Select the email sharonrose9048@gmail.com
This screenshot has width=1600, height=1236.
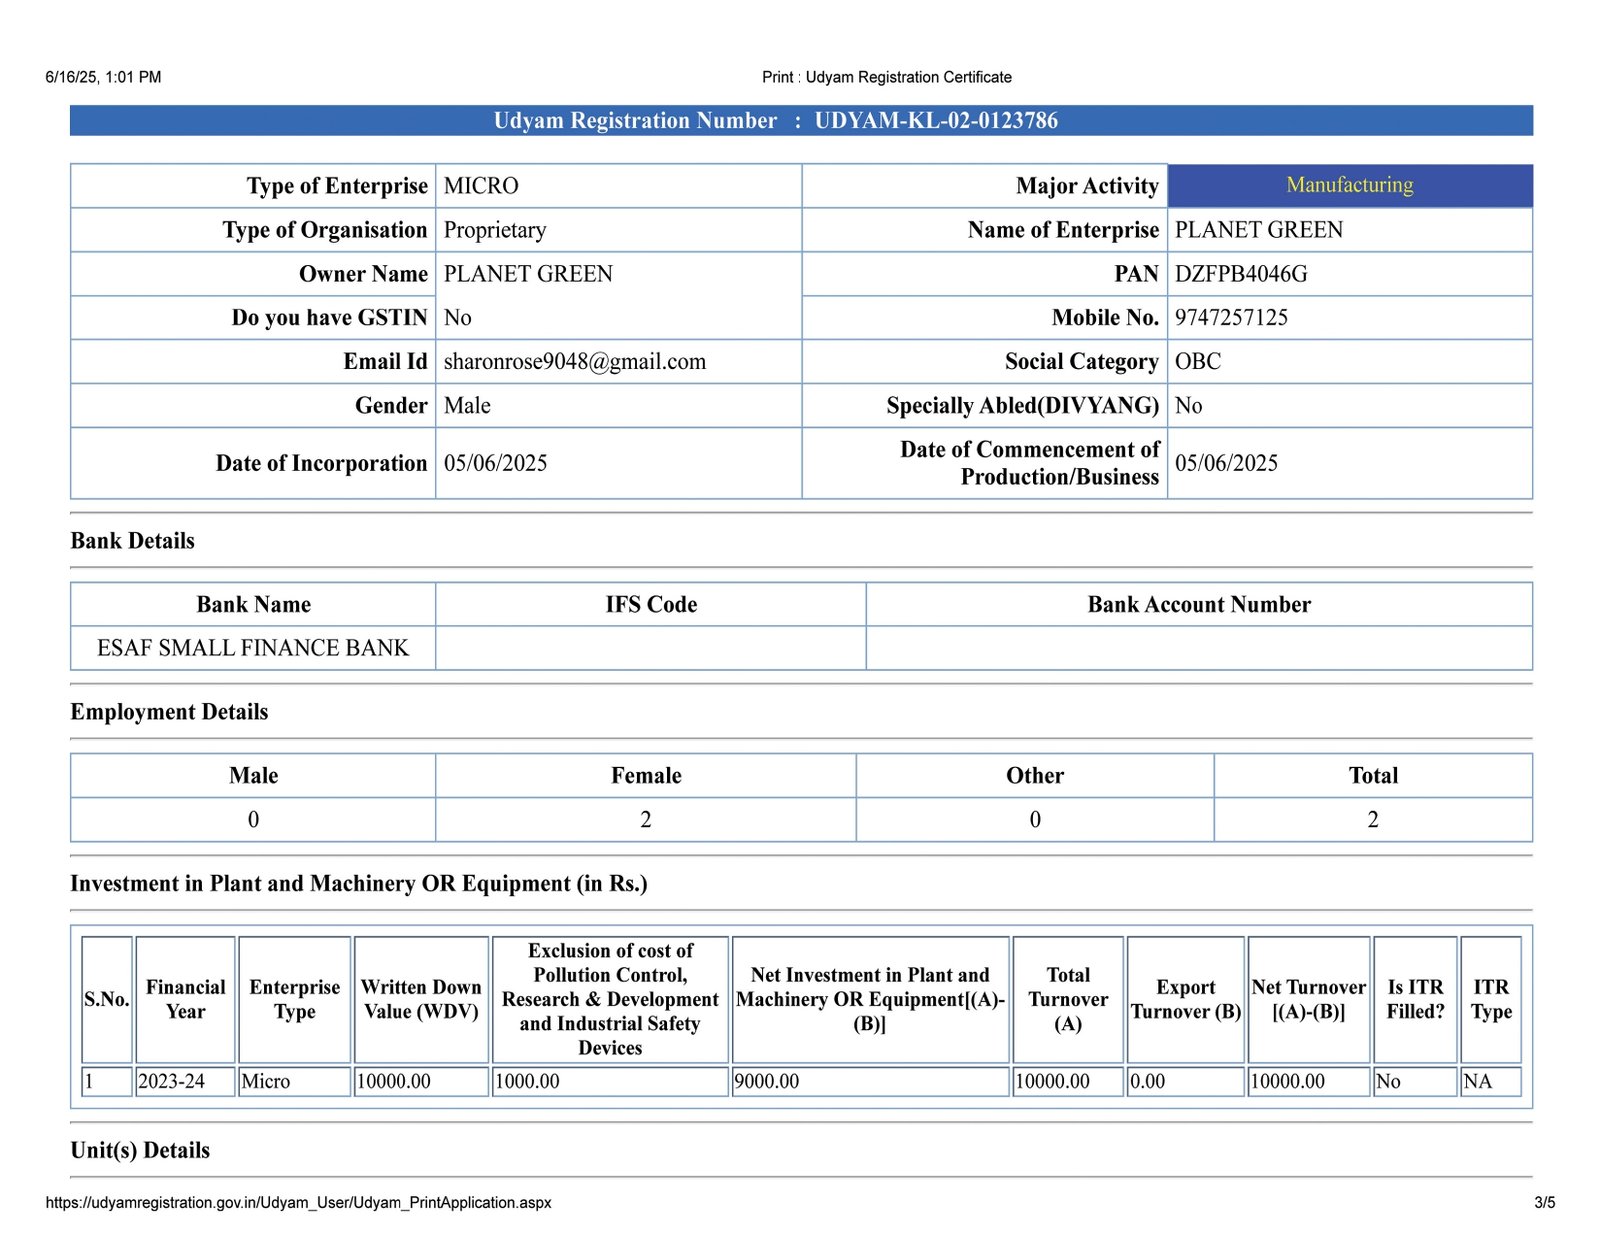[575, 362]
